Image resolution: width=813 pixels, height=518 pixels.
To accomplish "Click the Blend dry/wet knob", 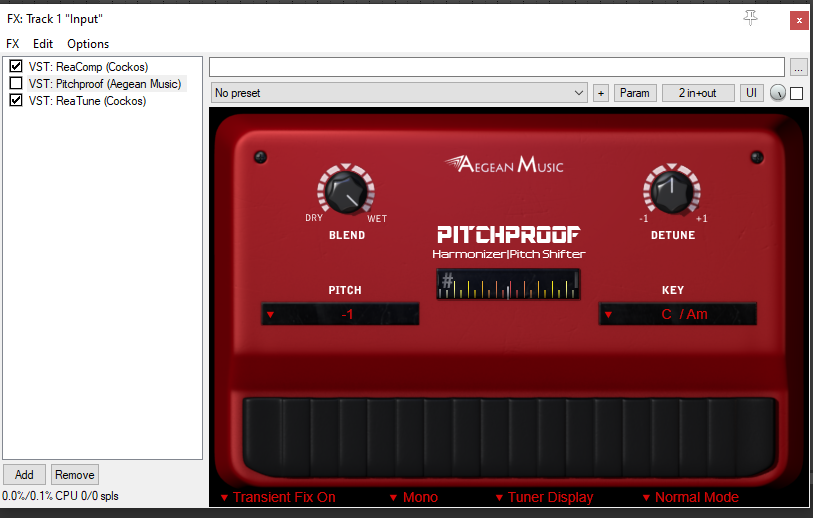I will [x=346, y=191].
